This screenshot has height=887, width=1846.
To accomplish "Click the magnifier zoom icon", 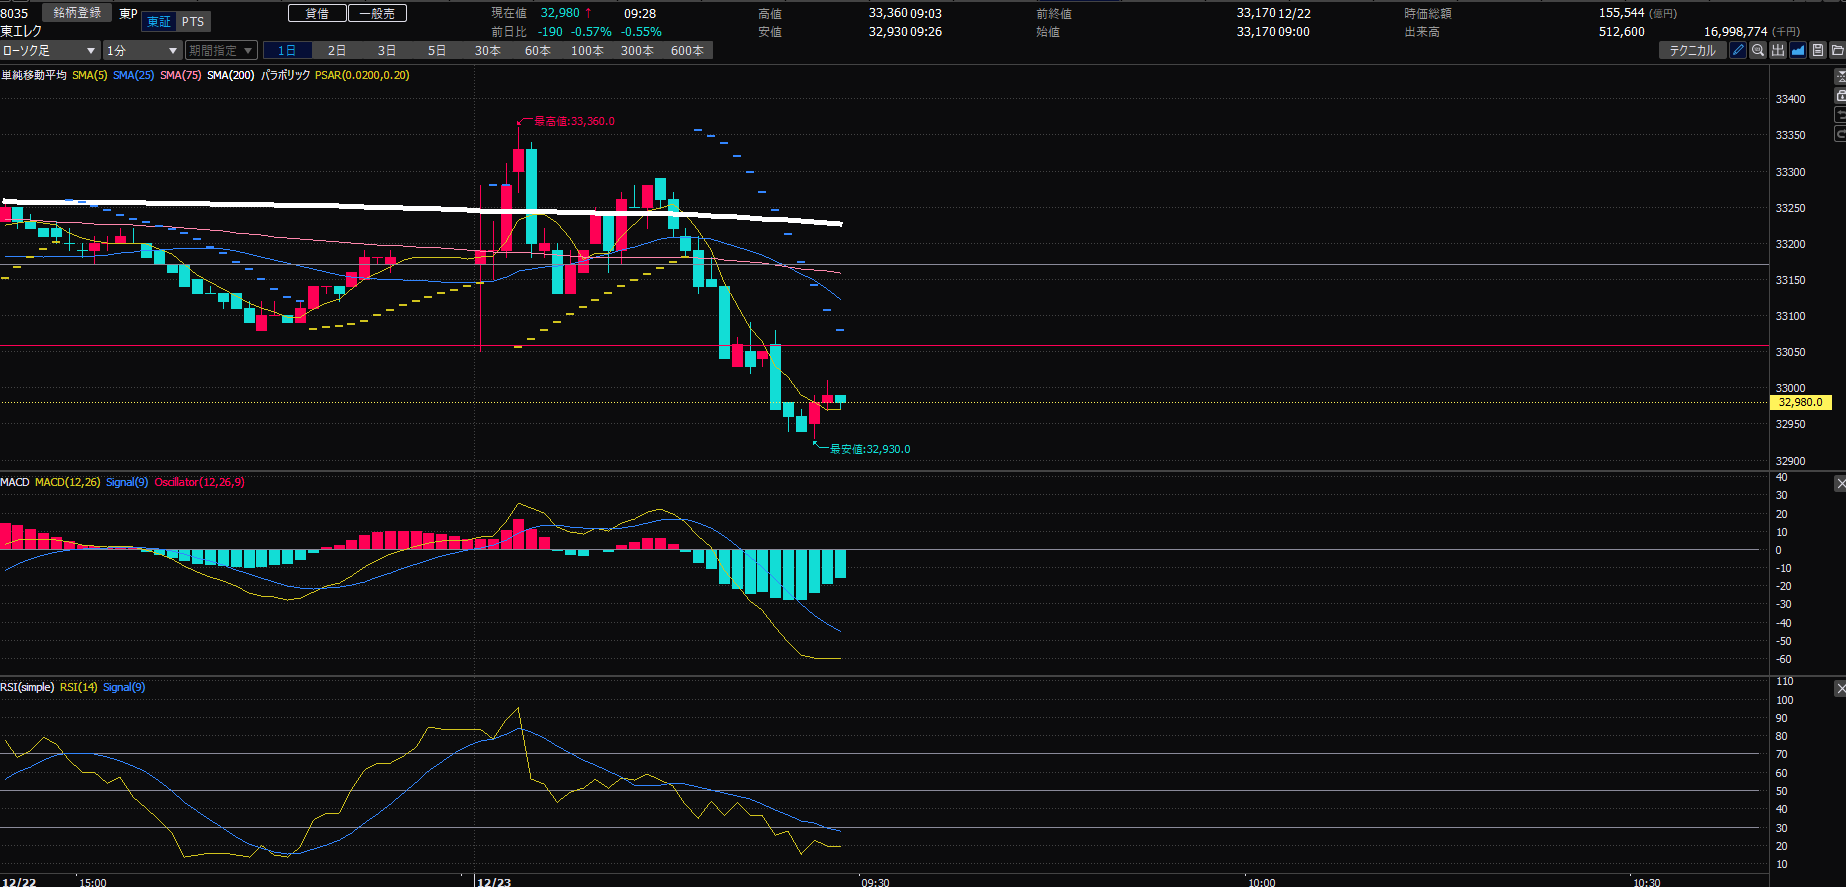I will (x=1758, y=50).
